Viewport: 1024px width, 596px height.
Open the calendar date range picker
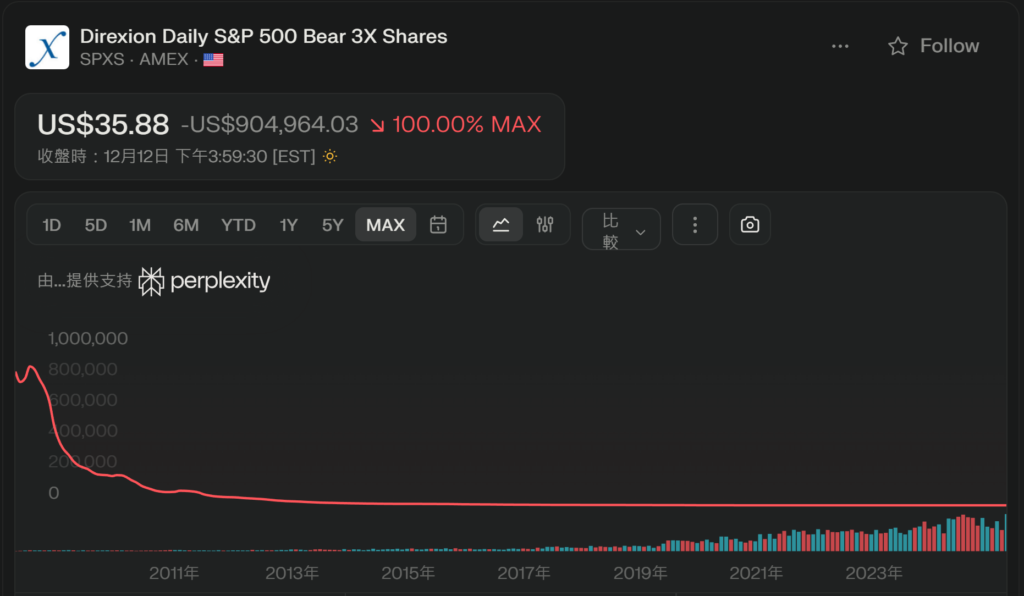(438, 225)
